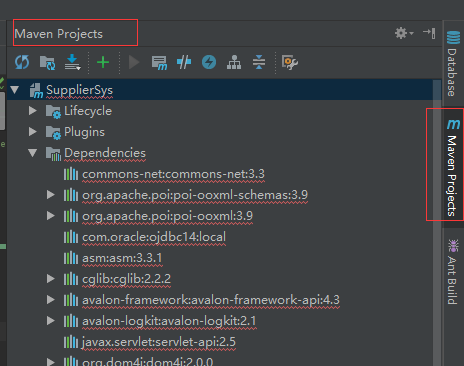This screenshot has height=366, width=464.
Task: Select the Lifecycle folder label
Action: (88, 111)
